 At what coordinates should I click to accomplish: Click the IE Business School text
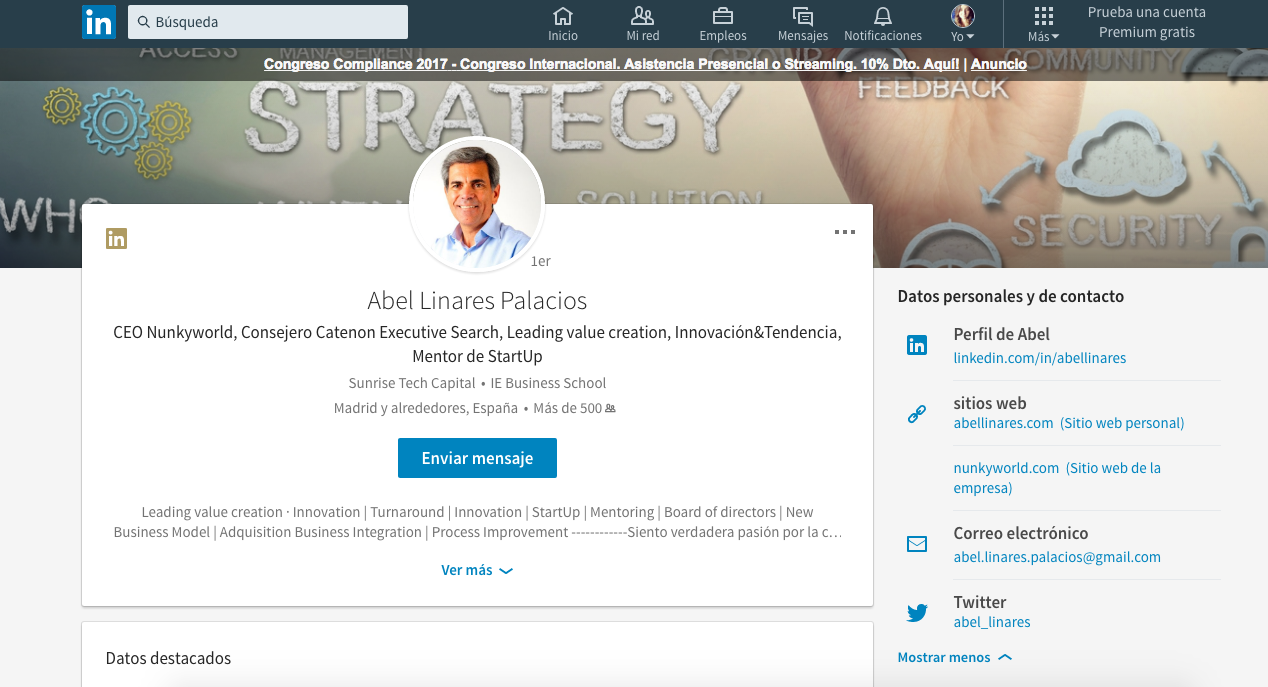[x=548, y=383]
